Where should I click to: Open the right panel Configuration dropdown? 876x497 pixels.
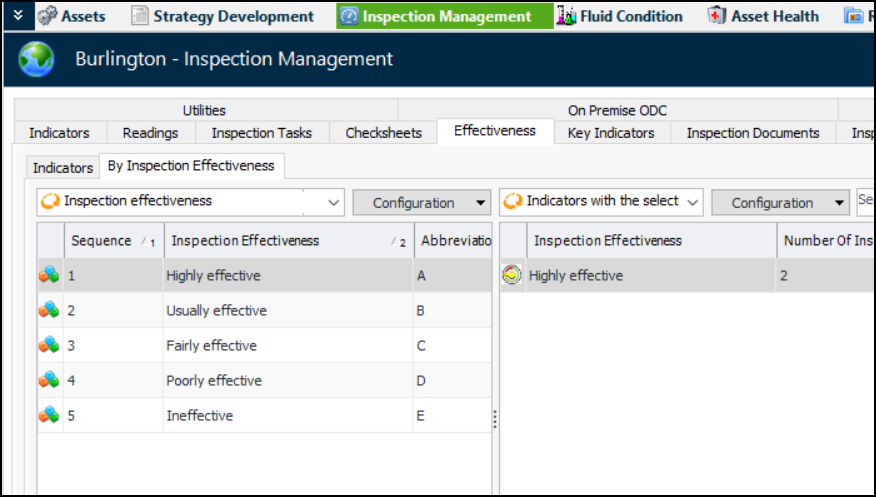[x=780, y=203]
